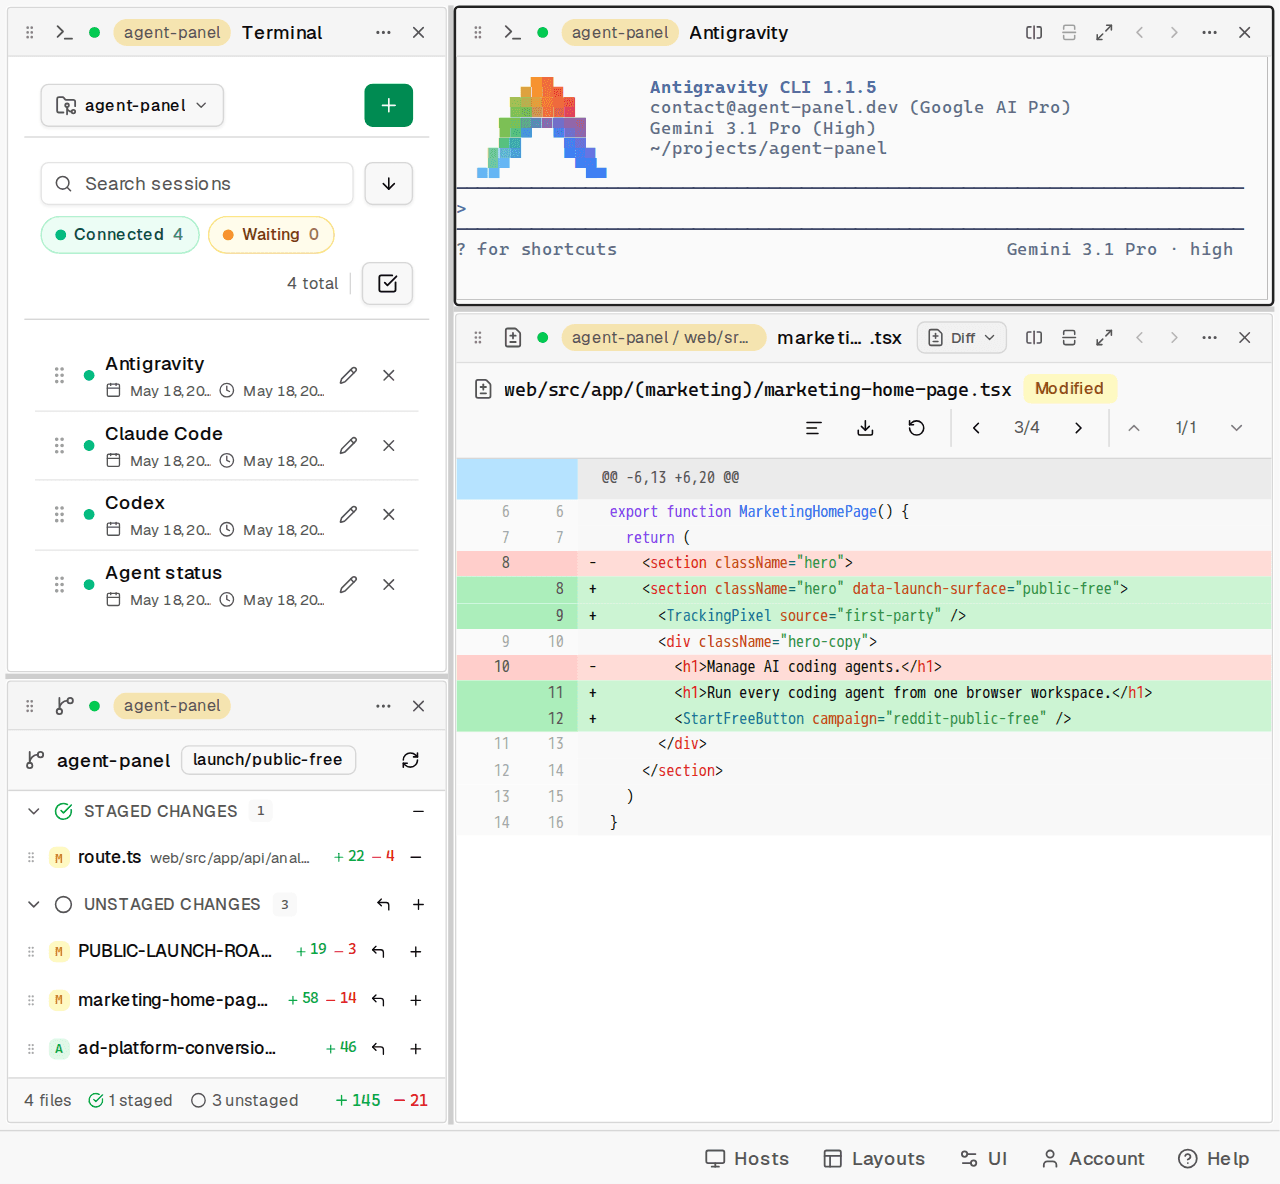Viewport: 1280px width, 1184px height.
Task: Filter sessions by Waiting 0
Action: click(x=271, y=235)
